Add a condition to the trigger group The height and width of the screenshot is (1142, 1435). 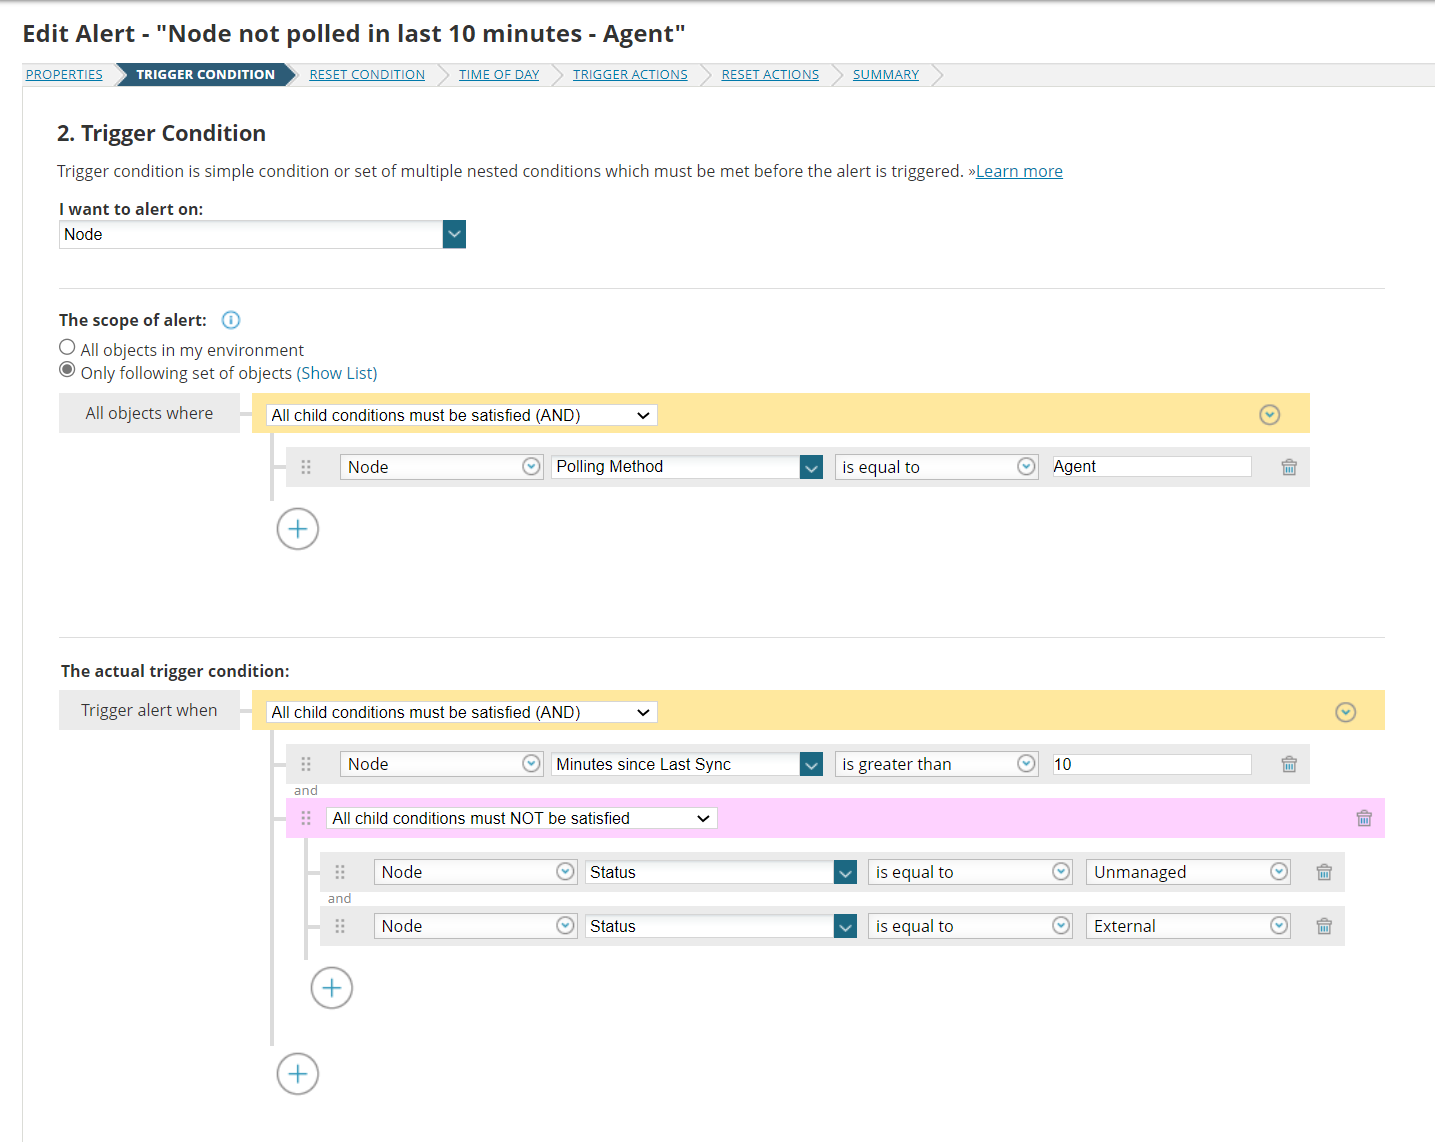click(298, 1074)
